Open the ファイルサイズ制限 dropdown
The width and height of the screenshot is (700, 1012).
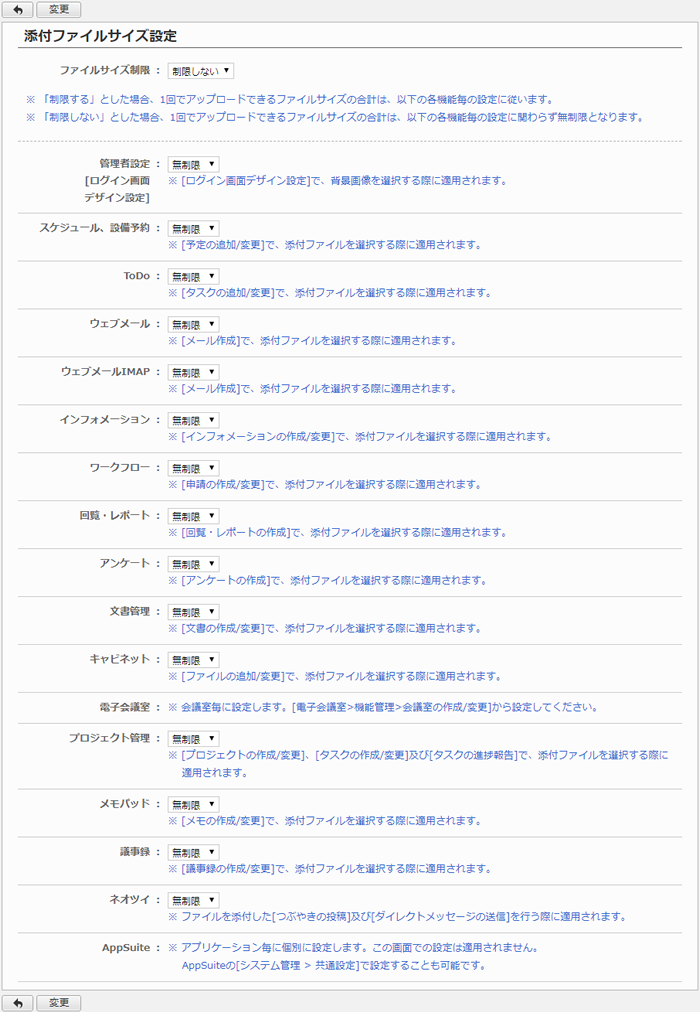[x=200, y=71]
